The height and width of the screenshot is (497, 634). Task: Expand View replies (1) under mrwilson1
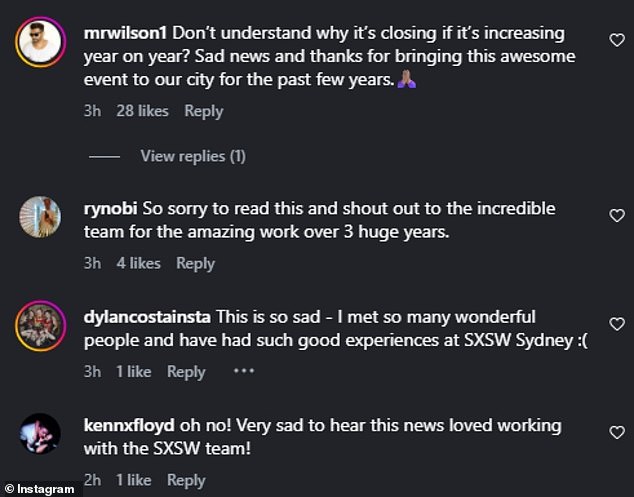pos(192,156)
